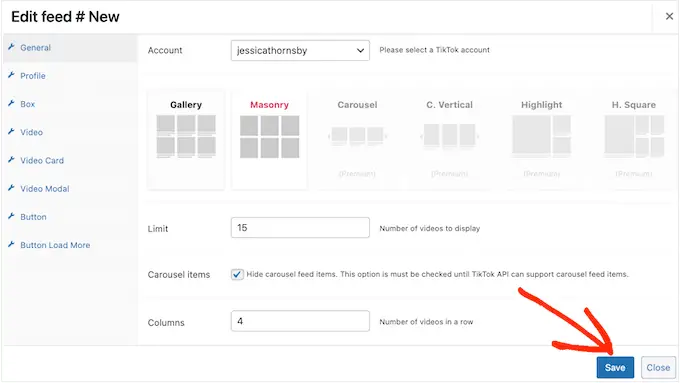The height and width of the screenshot is (383, 680).
Task: Click the Columns input field showing 4
Action: (300, 321)
